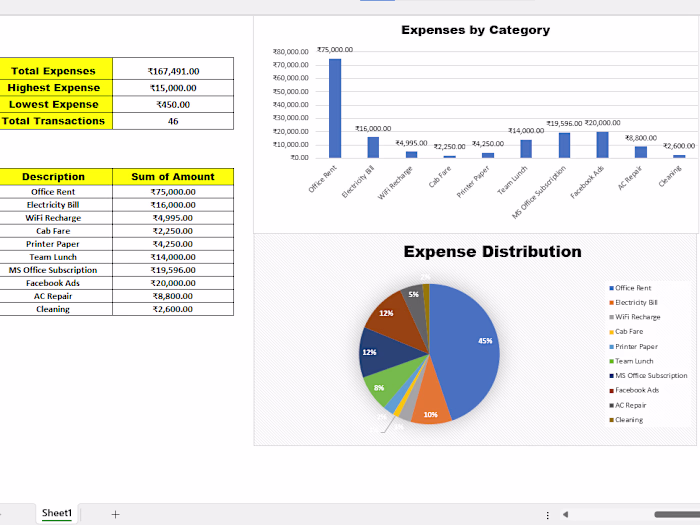Select the ₹4,995.00 table cell
The image size is (700, 525).
pos(173,218)
